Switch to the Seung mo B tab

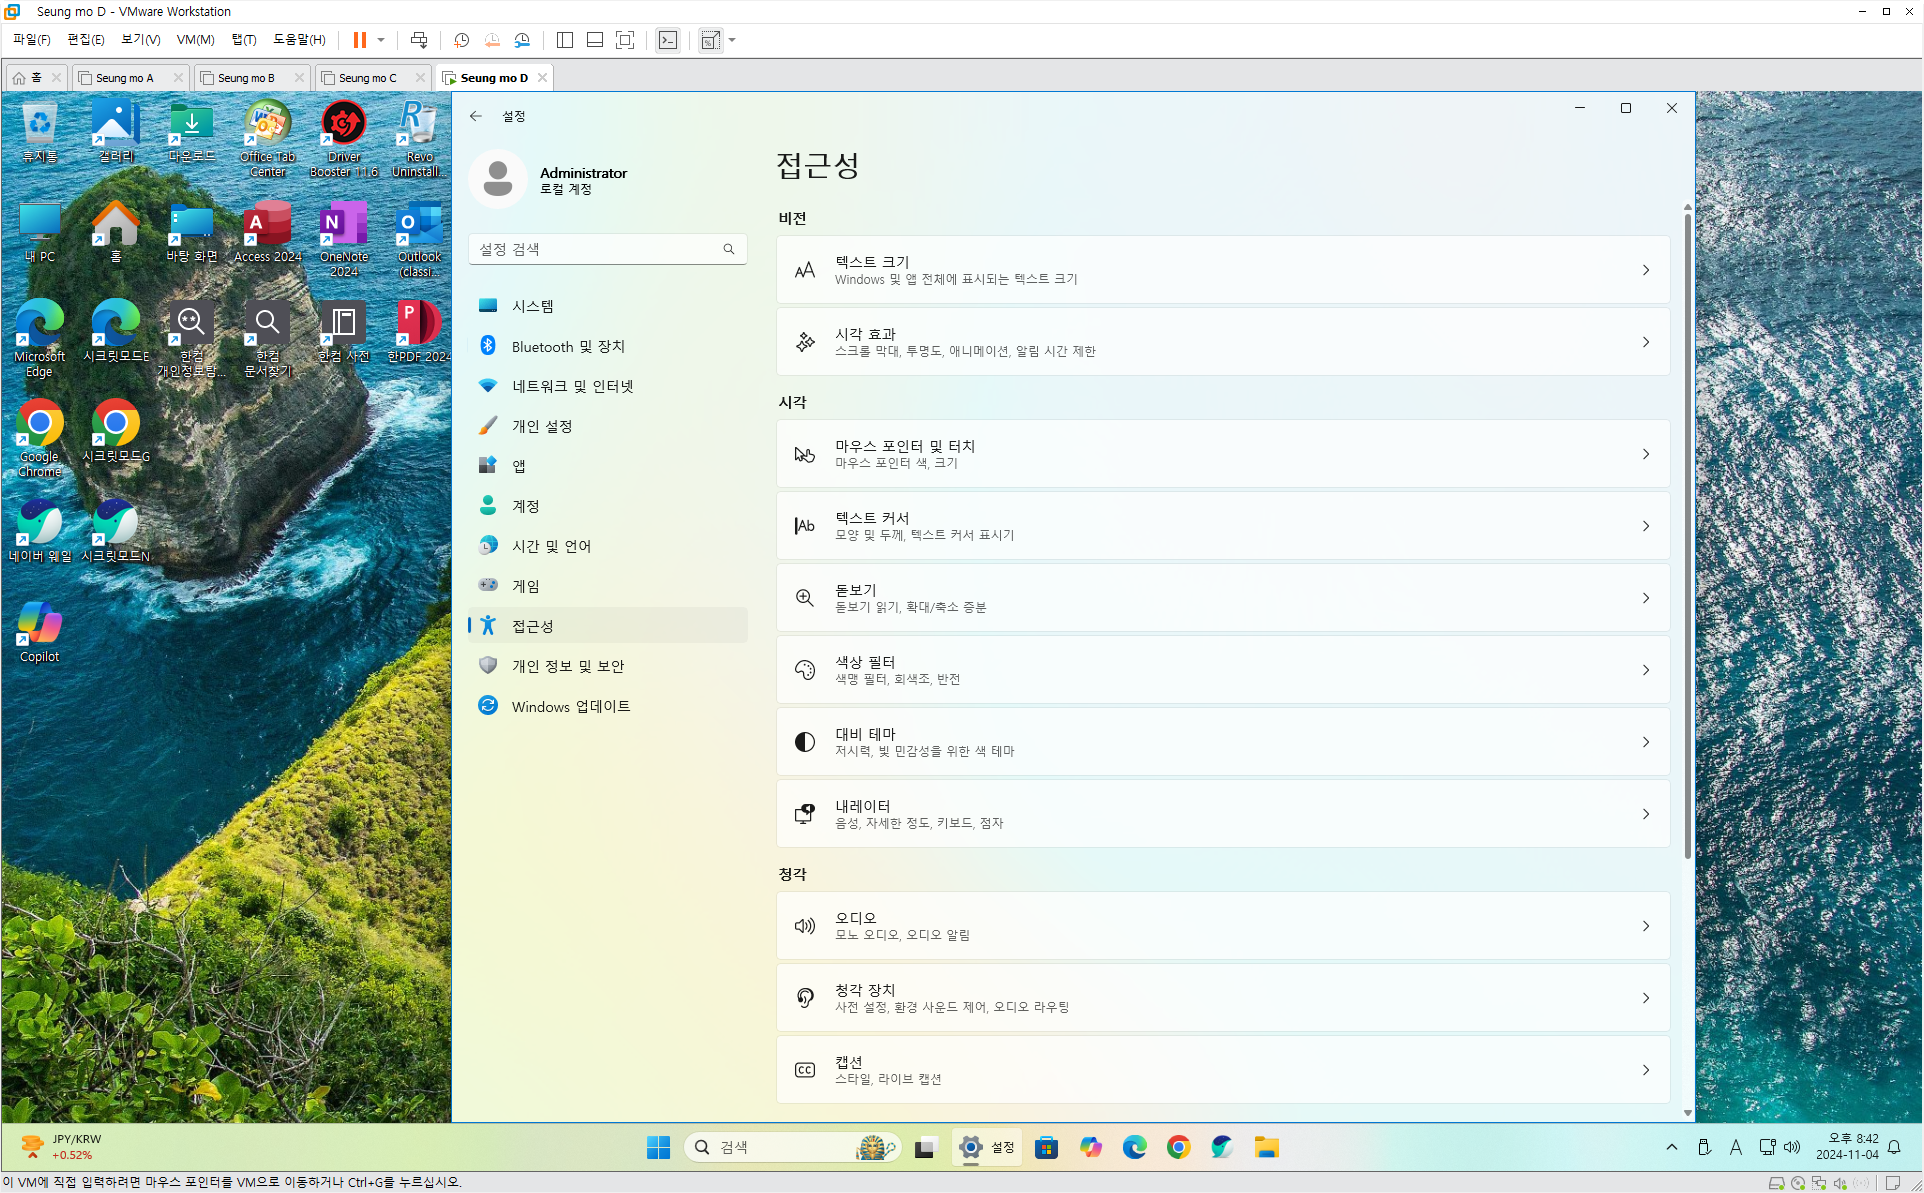pyautogui.click(x=246, y=78)
